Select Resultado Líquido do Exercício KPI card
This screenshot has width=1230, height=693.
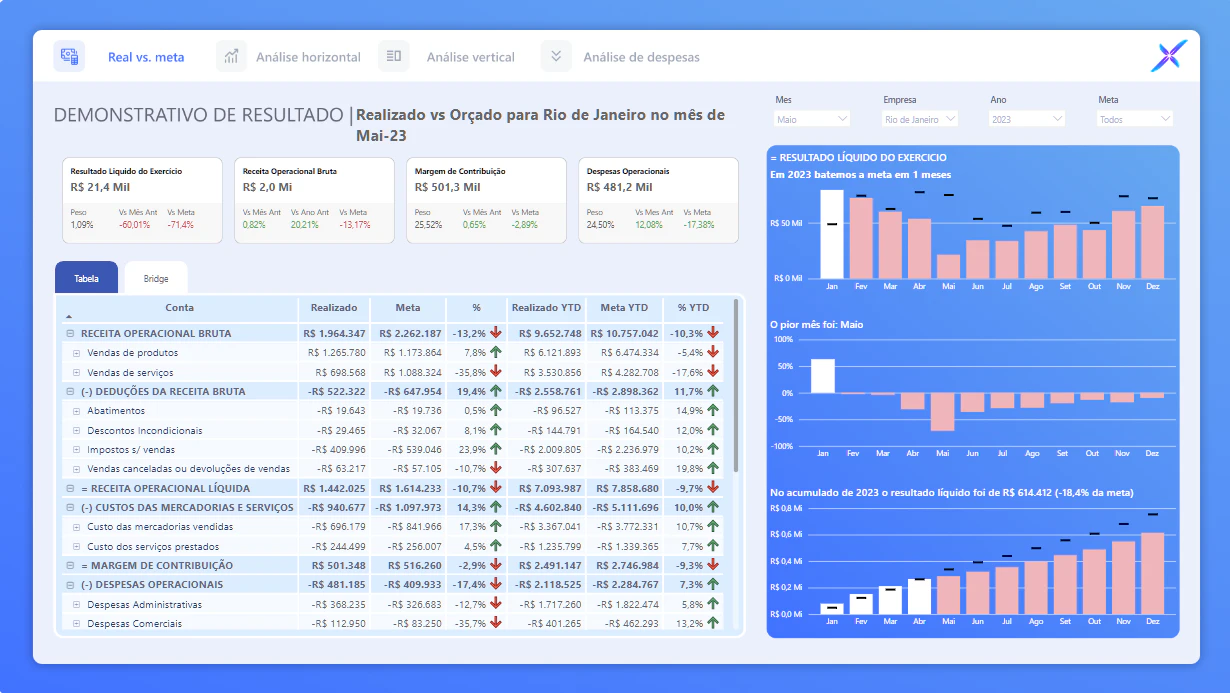click(x=143, y=200)
